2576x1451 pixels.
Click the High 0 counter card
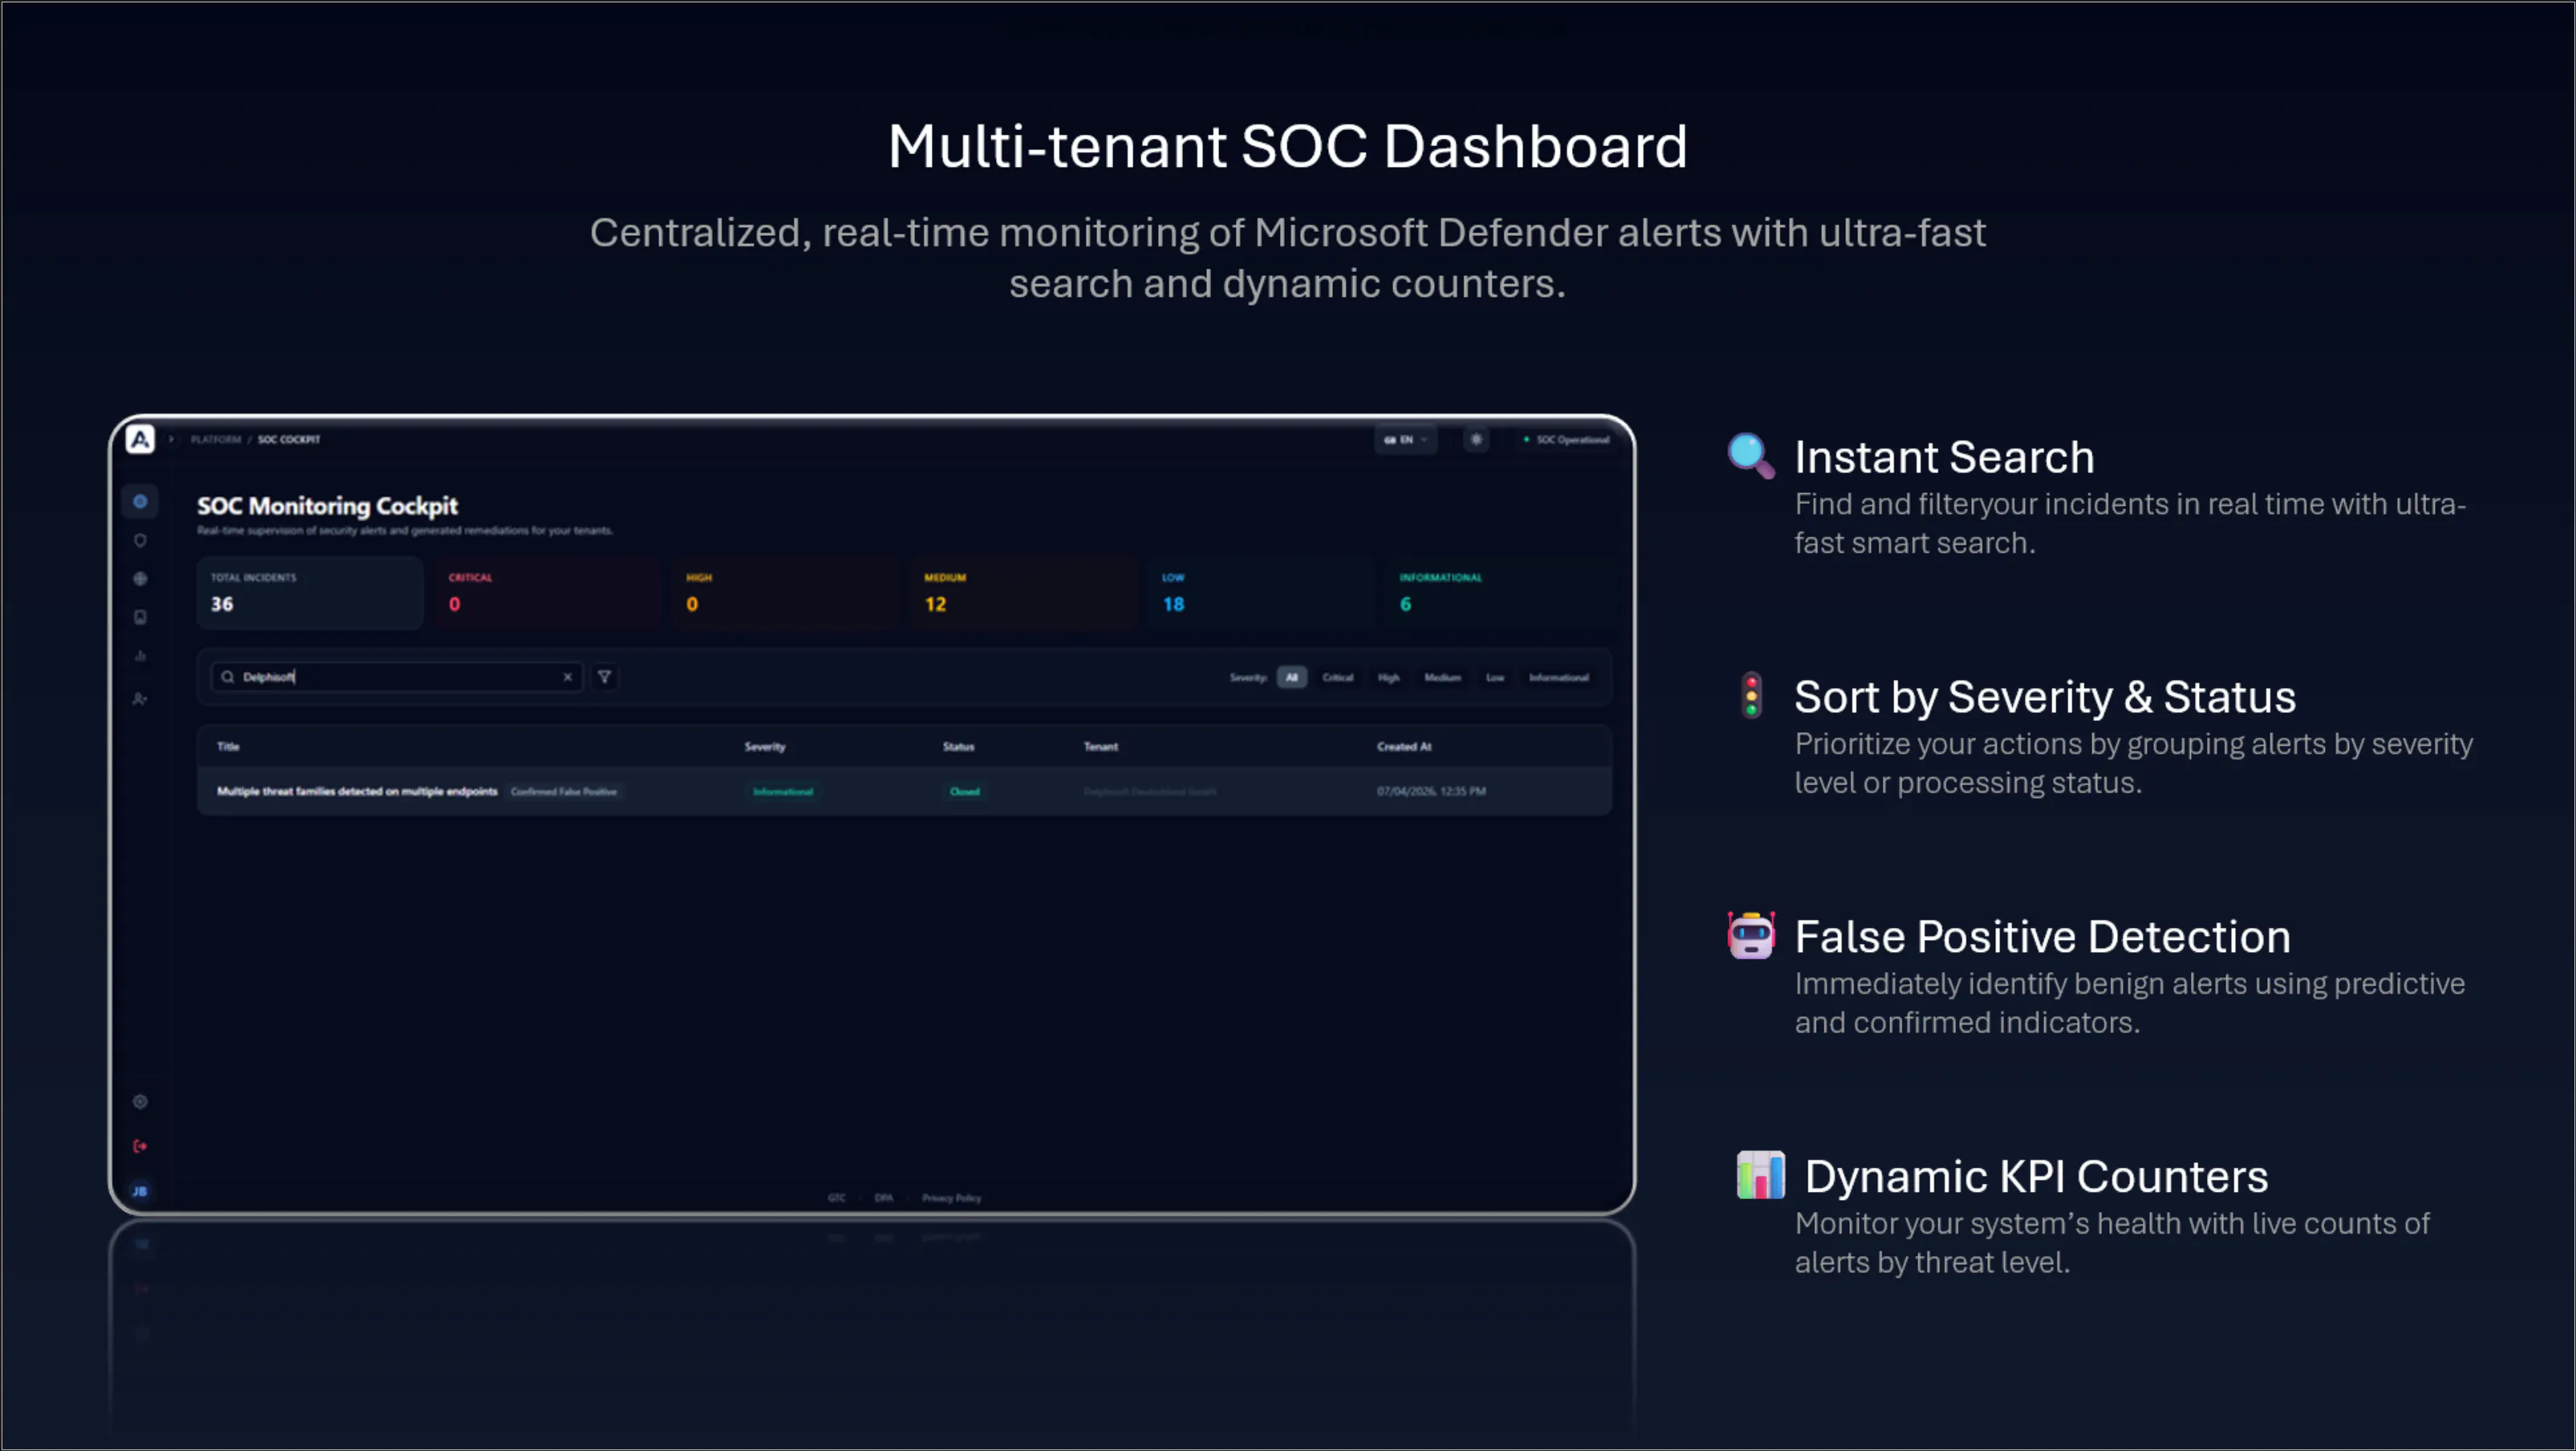pyautogui.click(x=786, y=593)
